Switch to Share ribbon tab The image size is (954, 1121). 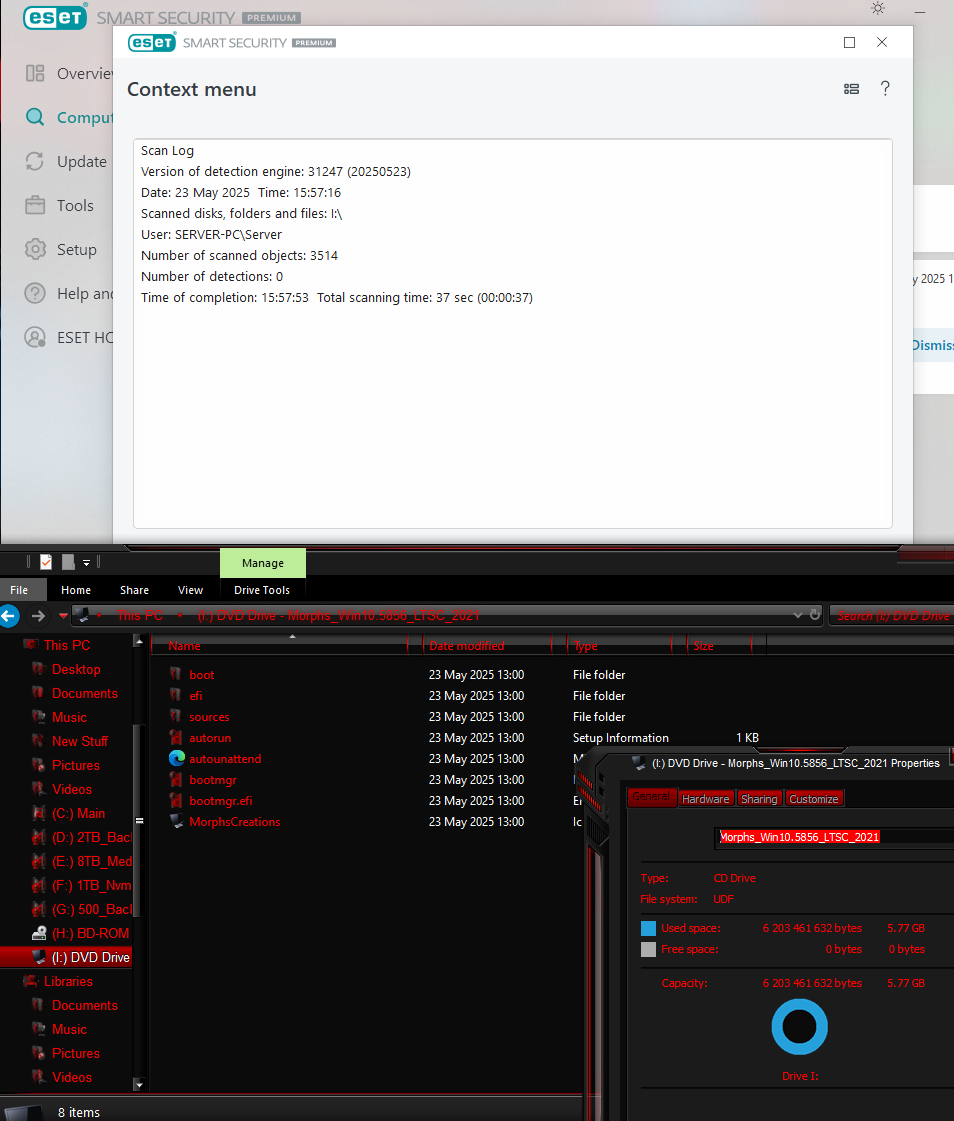[134, 590]
